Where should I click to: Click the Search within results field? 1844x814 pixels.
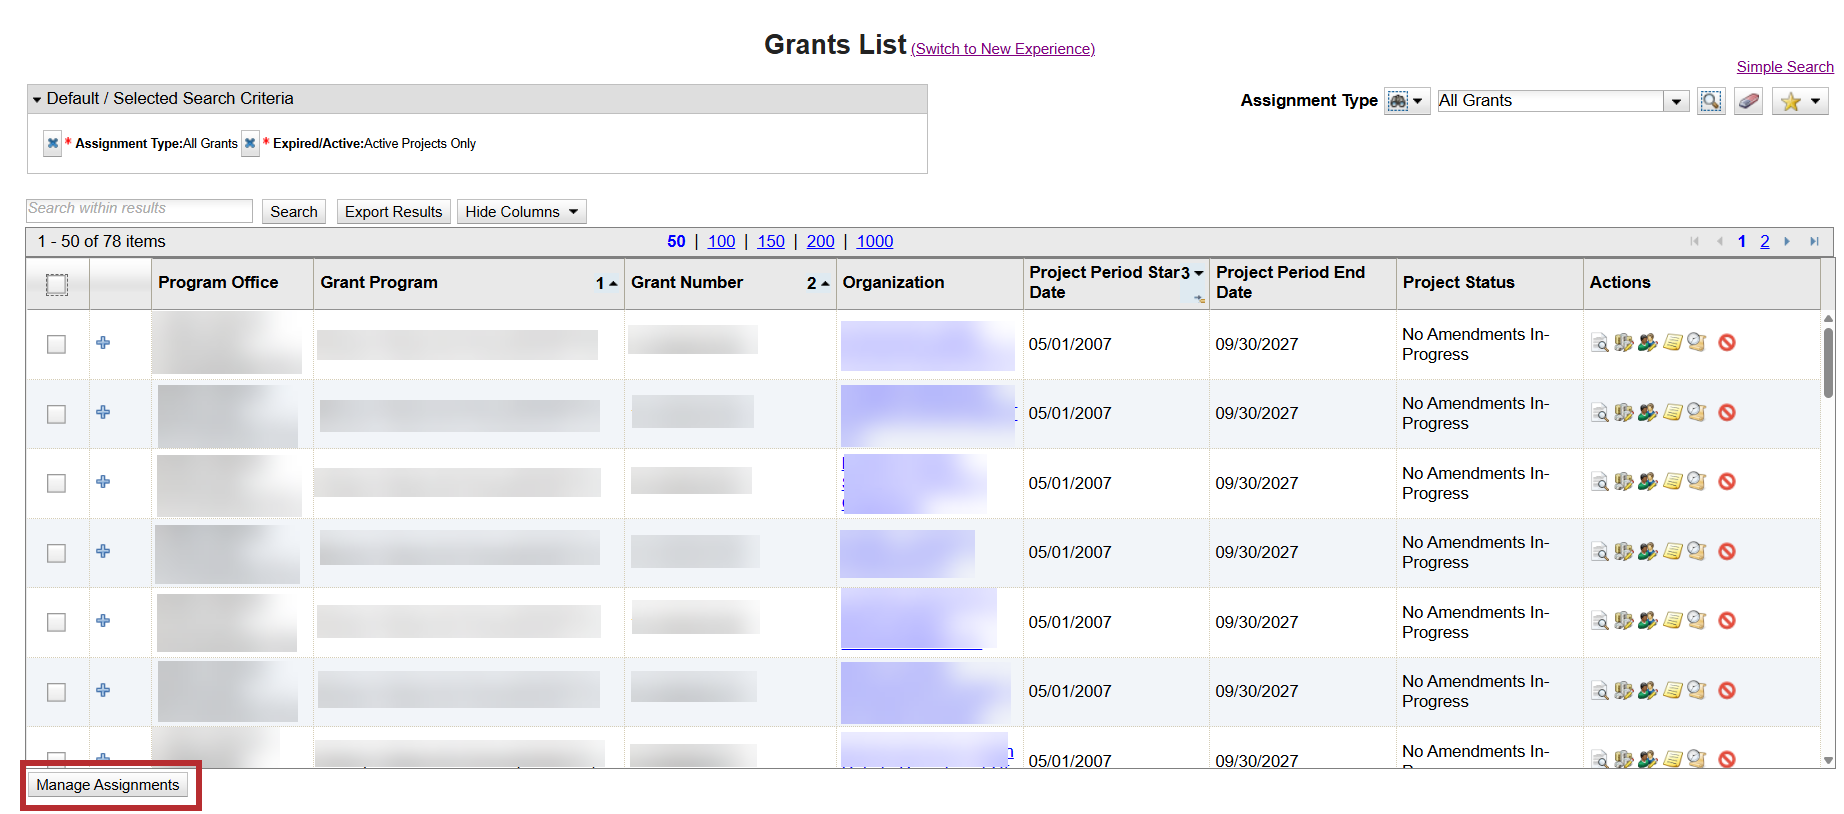tap(139, 209)
